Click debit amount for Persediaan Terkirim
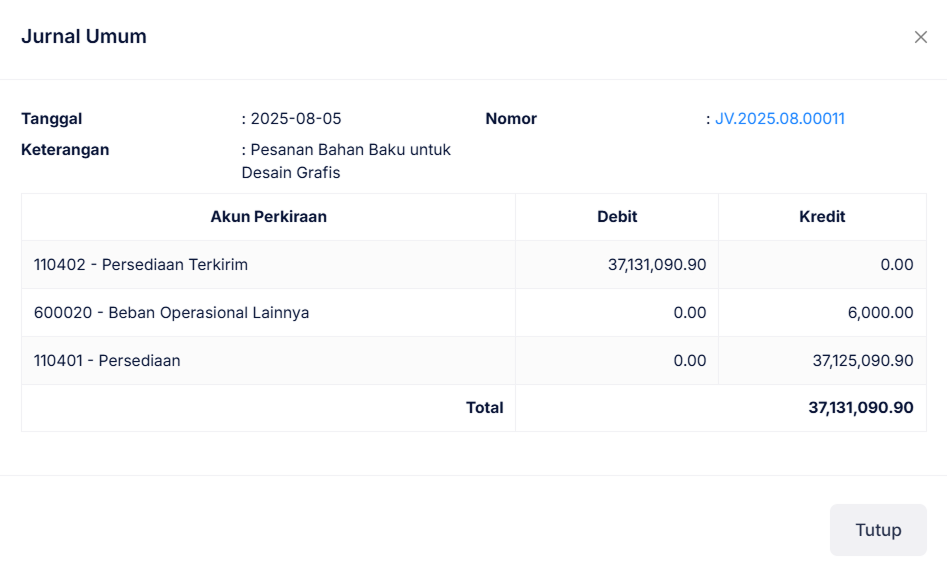The width and height of the screenshot is (947, 577). pos(657,265)
